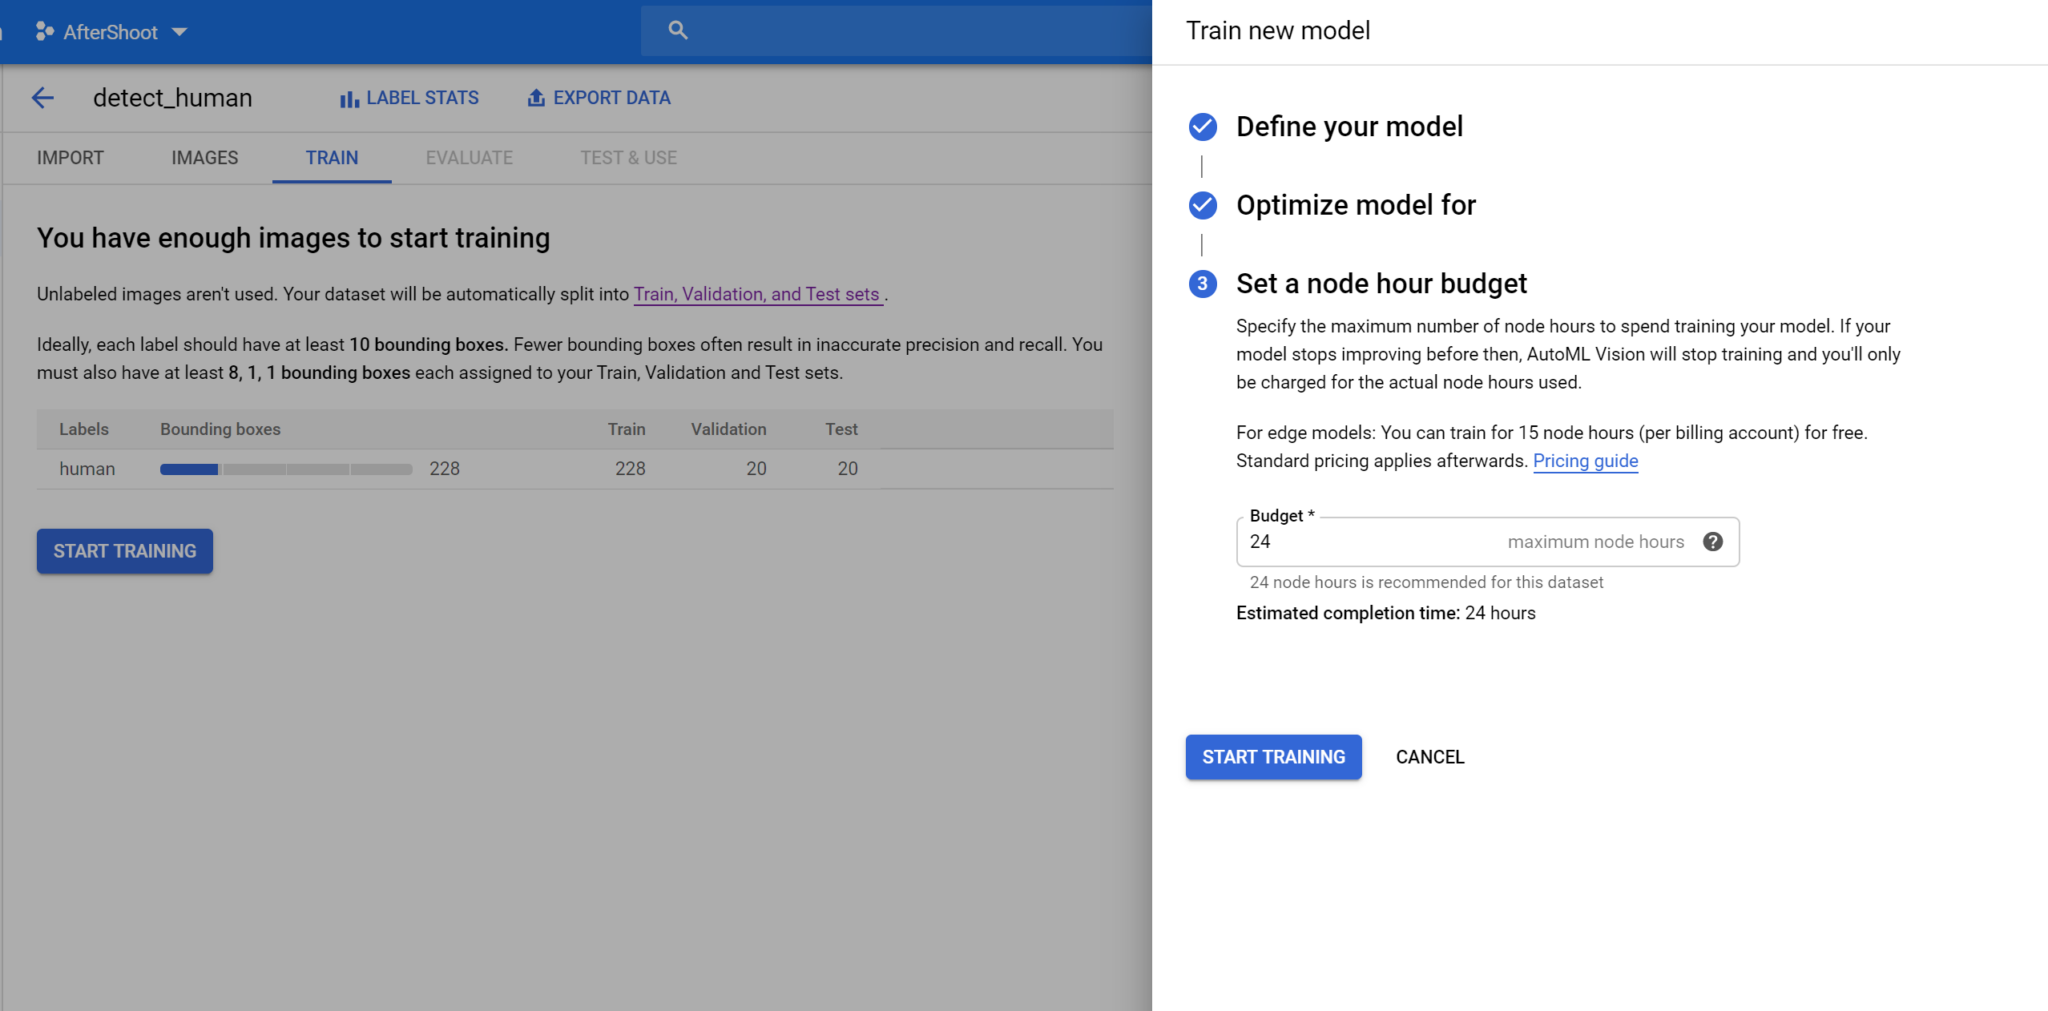Click the AfterShoot project logo icon
The image size is (2048, 1011).
[44, 32]
